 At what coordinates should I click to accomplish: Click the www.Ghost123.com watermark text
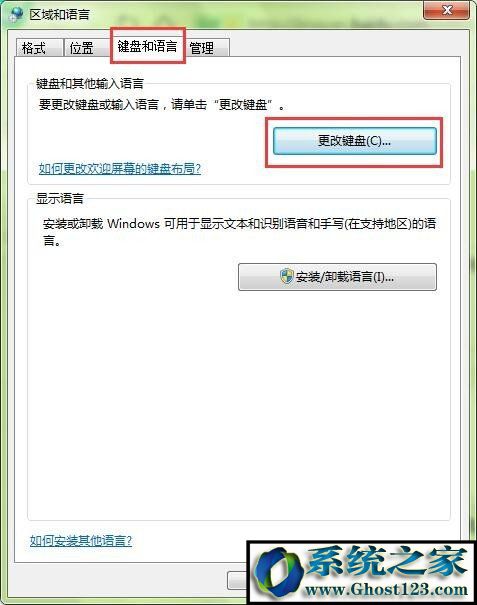pos(386,589)
